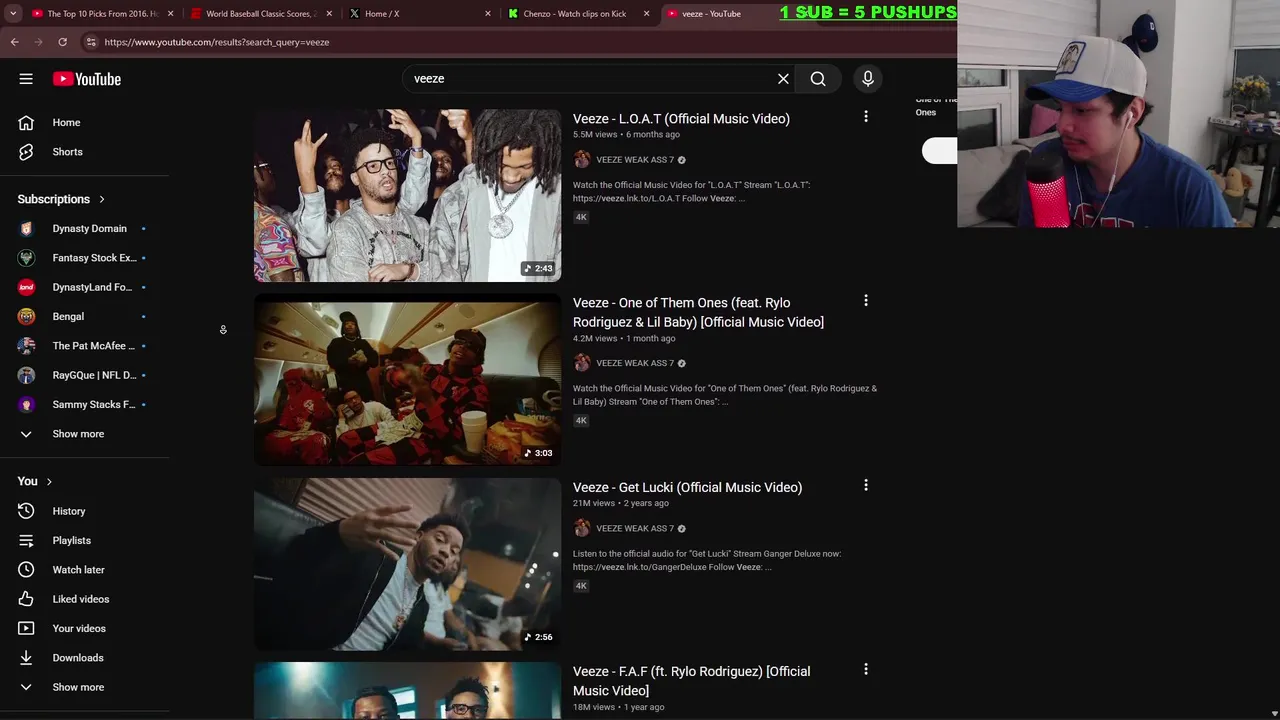Open more options for One of Them Ones

click(866, 301)
